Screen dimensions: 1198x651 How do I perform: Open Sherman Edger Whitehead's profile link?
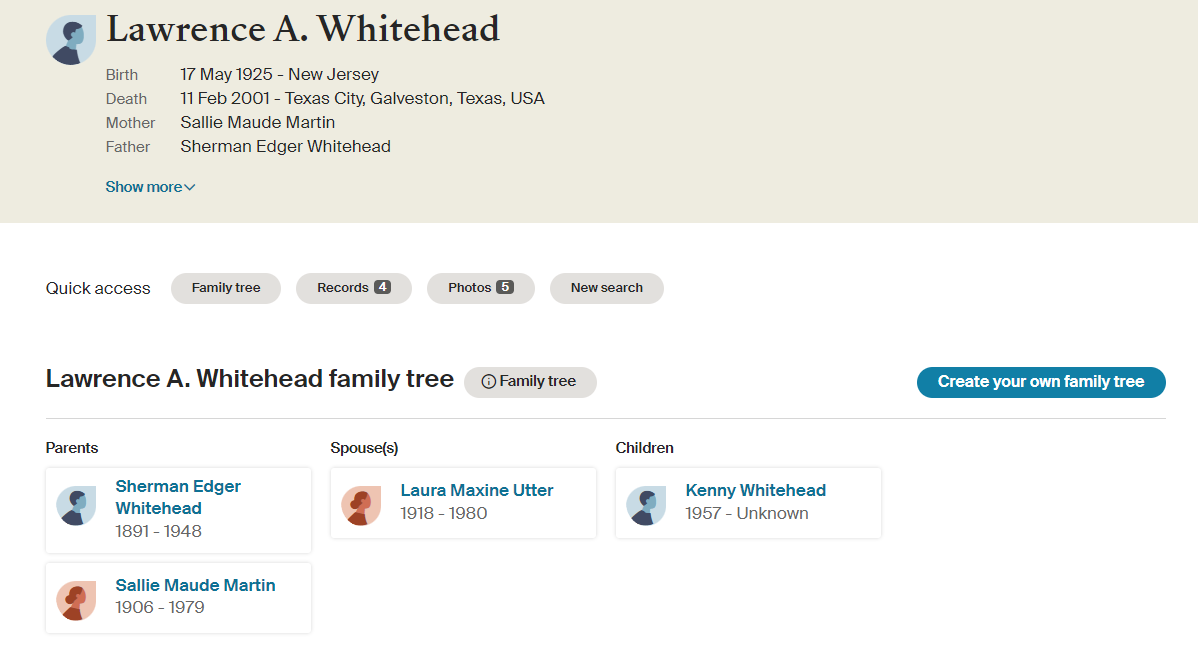pyautogui.click(x=178, y=497)
